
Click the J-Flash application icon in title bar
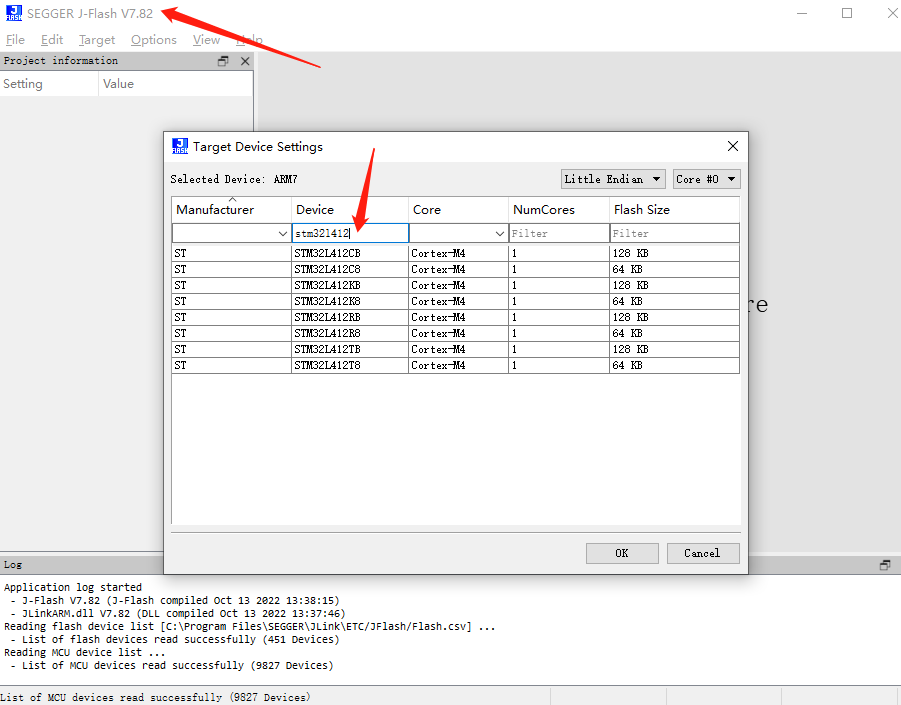coord(14,13)
